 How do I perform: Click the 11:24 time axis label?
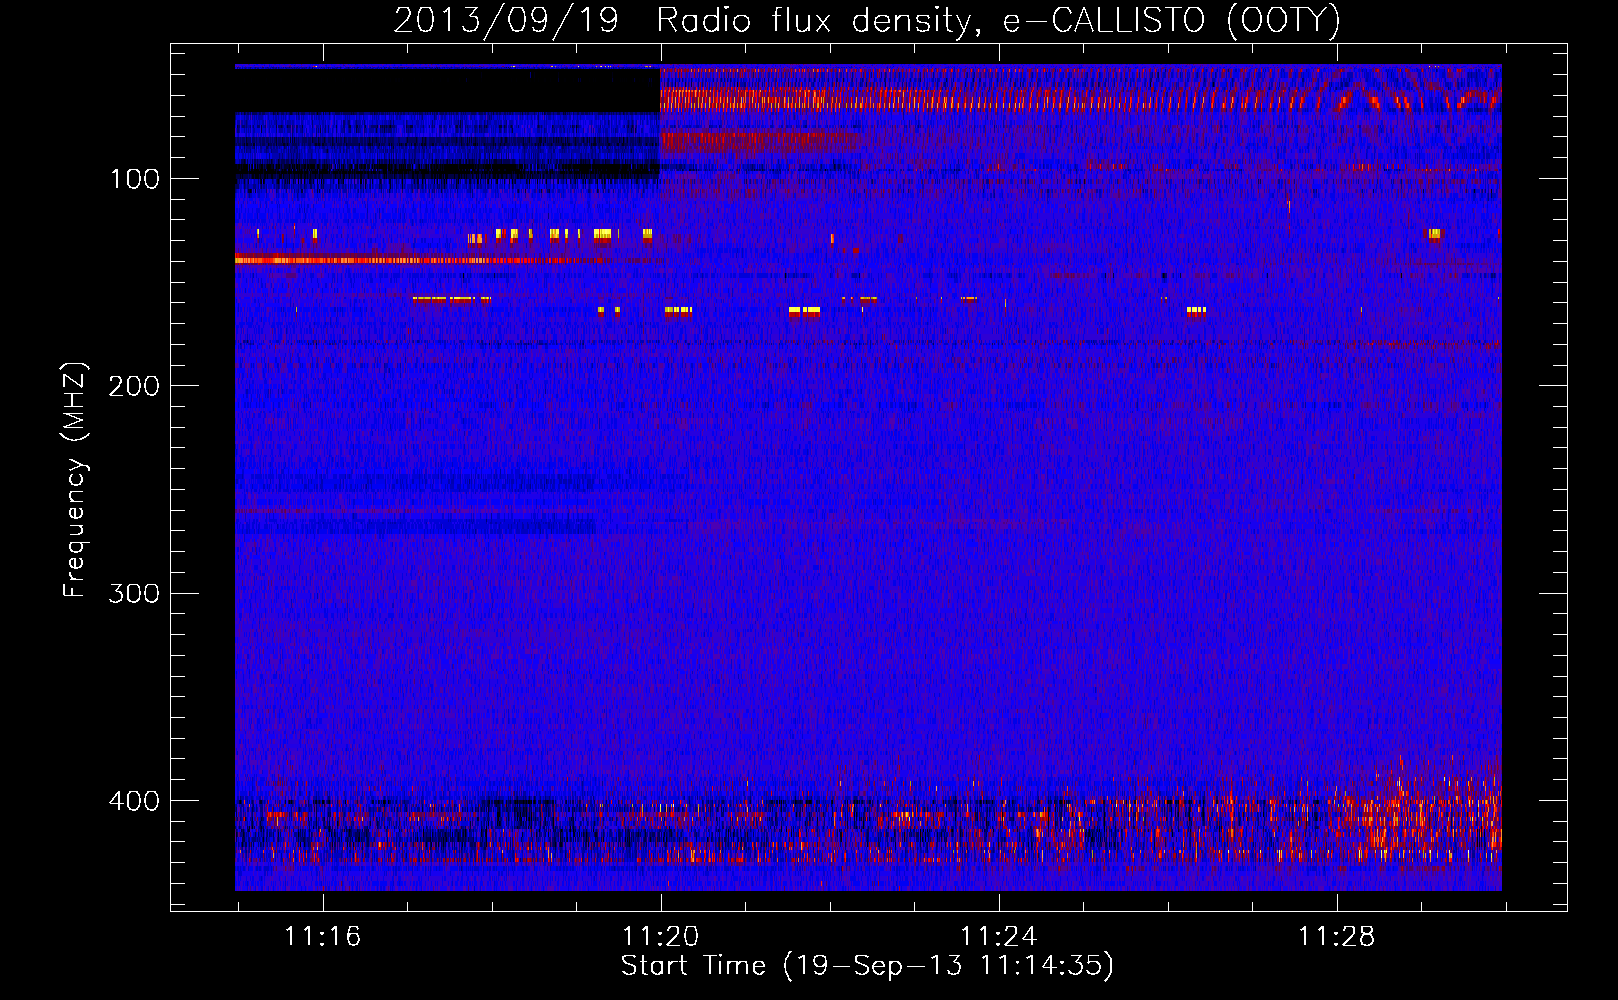(999, 937)
